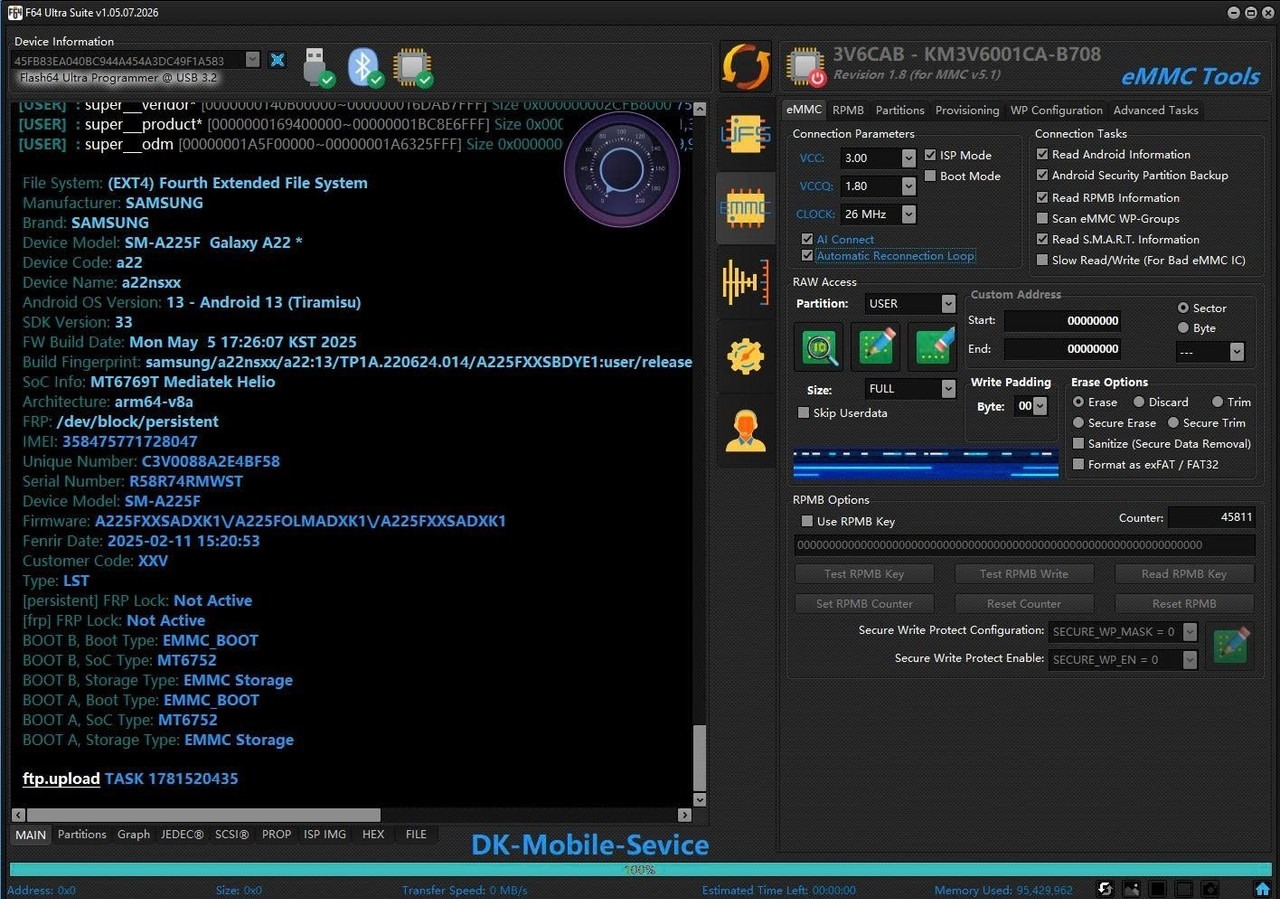Toggle the AI Connect checkbox

[807, 239]
